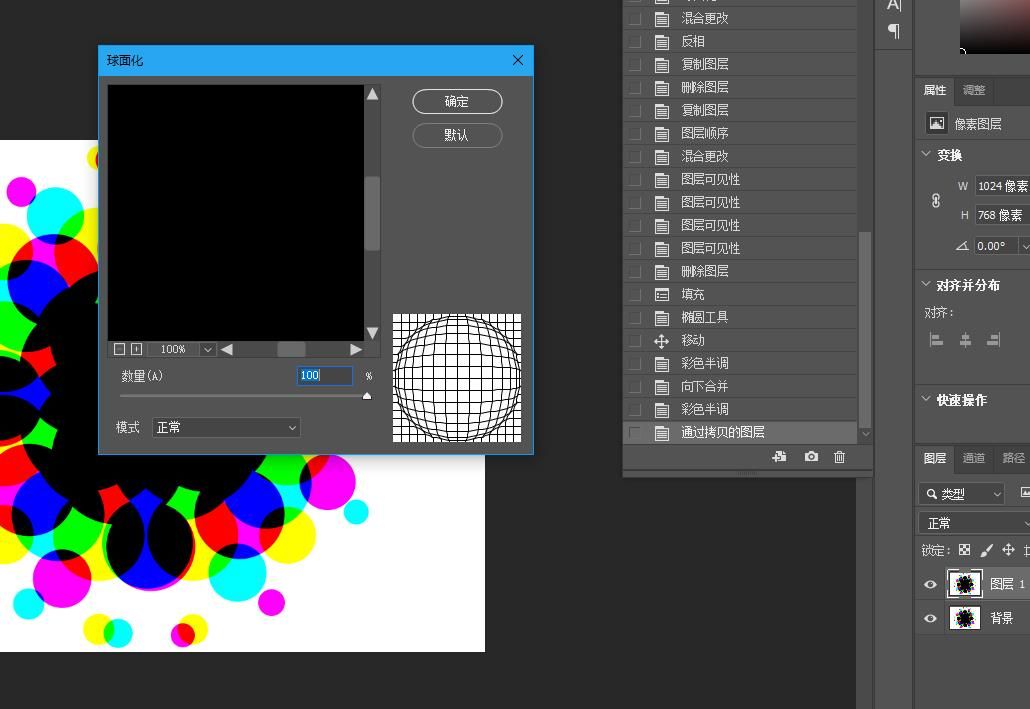Set history brush source at 反相 state
The width and height of the screenshot is (1030, 709).
pos(635,41)
